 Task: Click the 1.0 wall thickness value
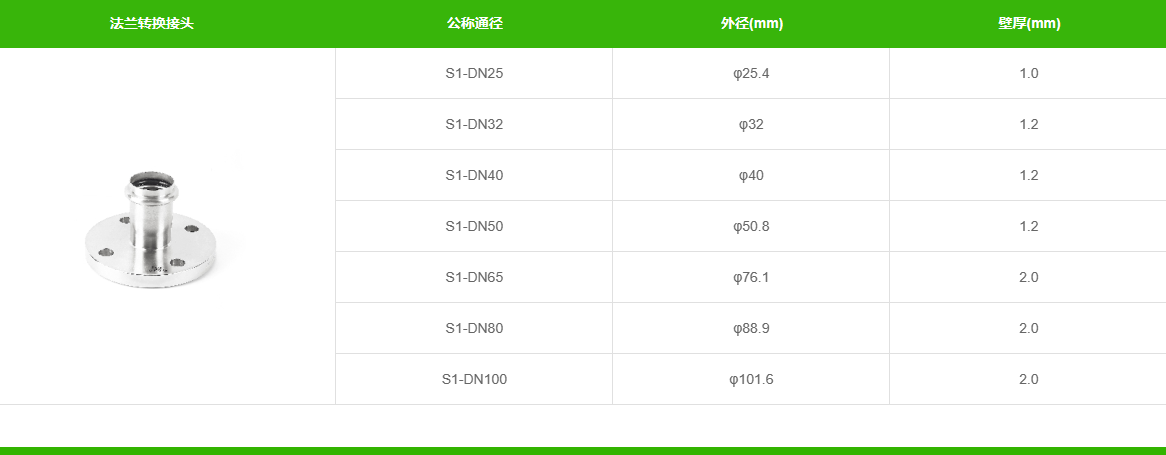1028,74
